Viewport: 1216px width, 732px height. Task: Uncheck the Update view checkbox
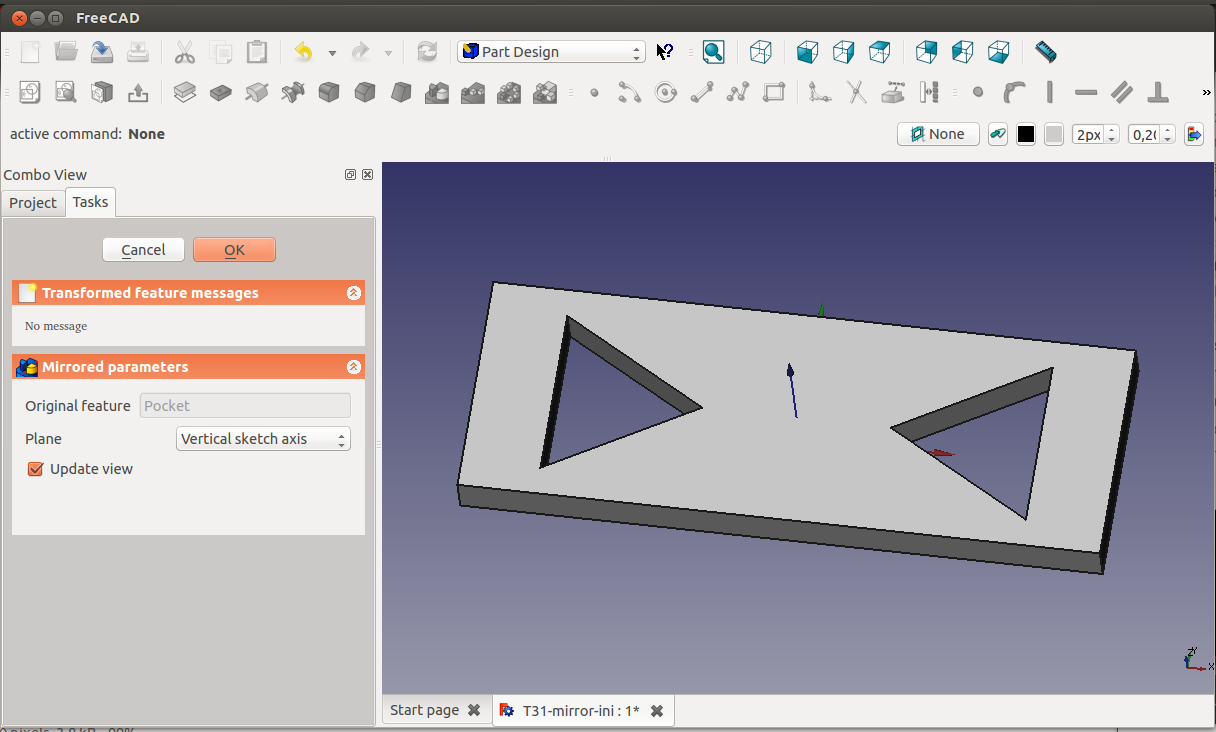click(x=36, y=469)
